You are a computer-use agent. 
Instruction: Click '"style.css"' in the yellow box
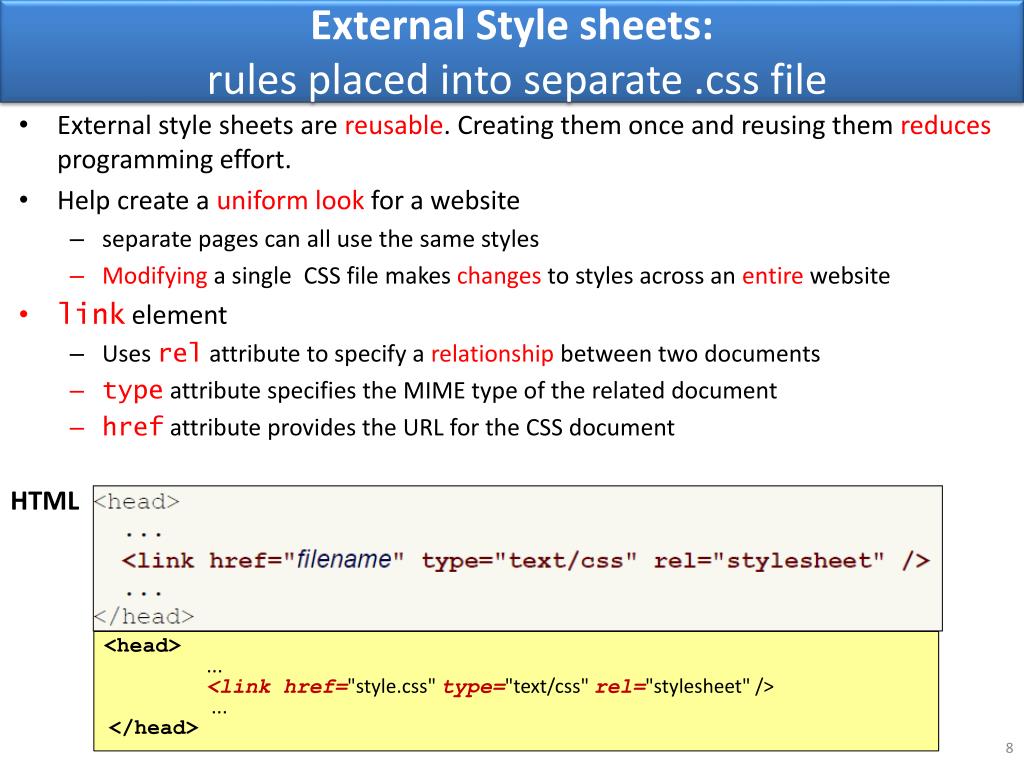392,686
